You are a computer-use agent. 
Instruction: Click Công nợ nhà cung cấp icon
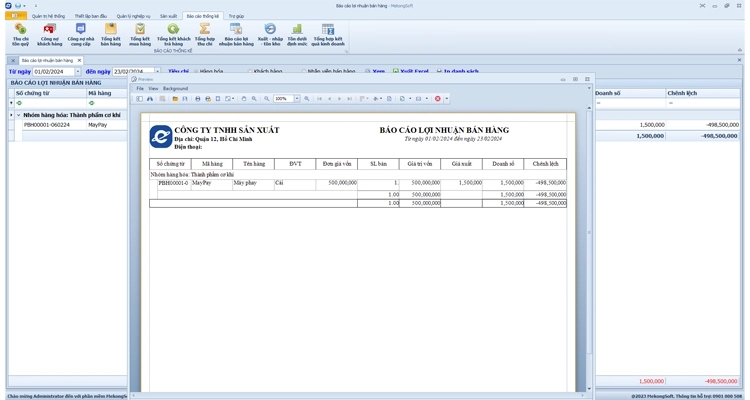click(79, 34)
